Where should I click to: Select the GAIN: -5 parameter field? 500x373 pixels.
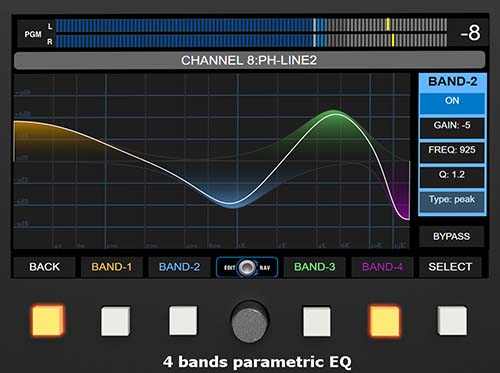click(452, 128)
